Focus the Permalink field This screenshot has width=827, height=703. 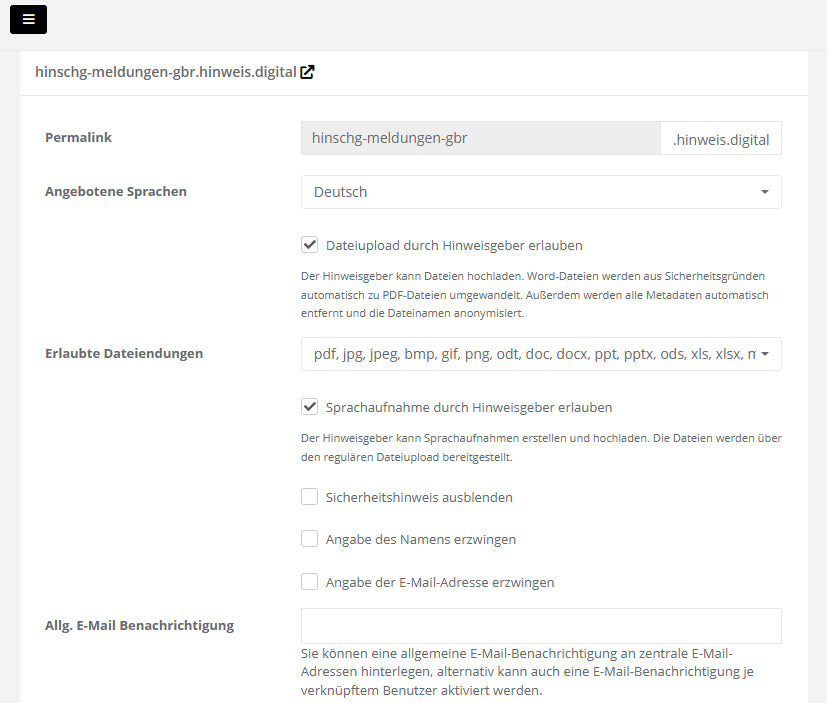coord(480,138)
